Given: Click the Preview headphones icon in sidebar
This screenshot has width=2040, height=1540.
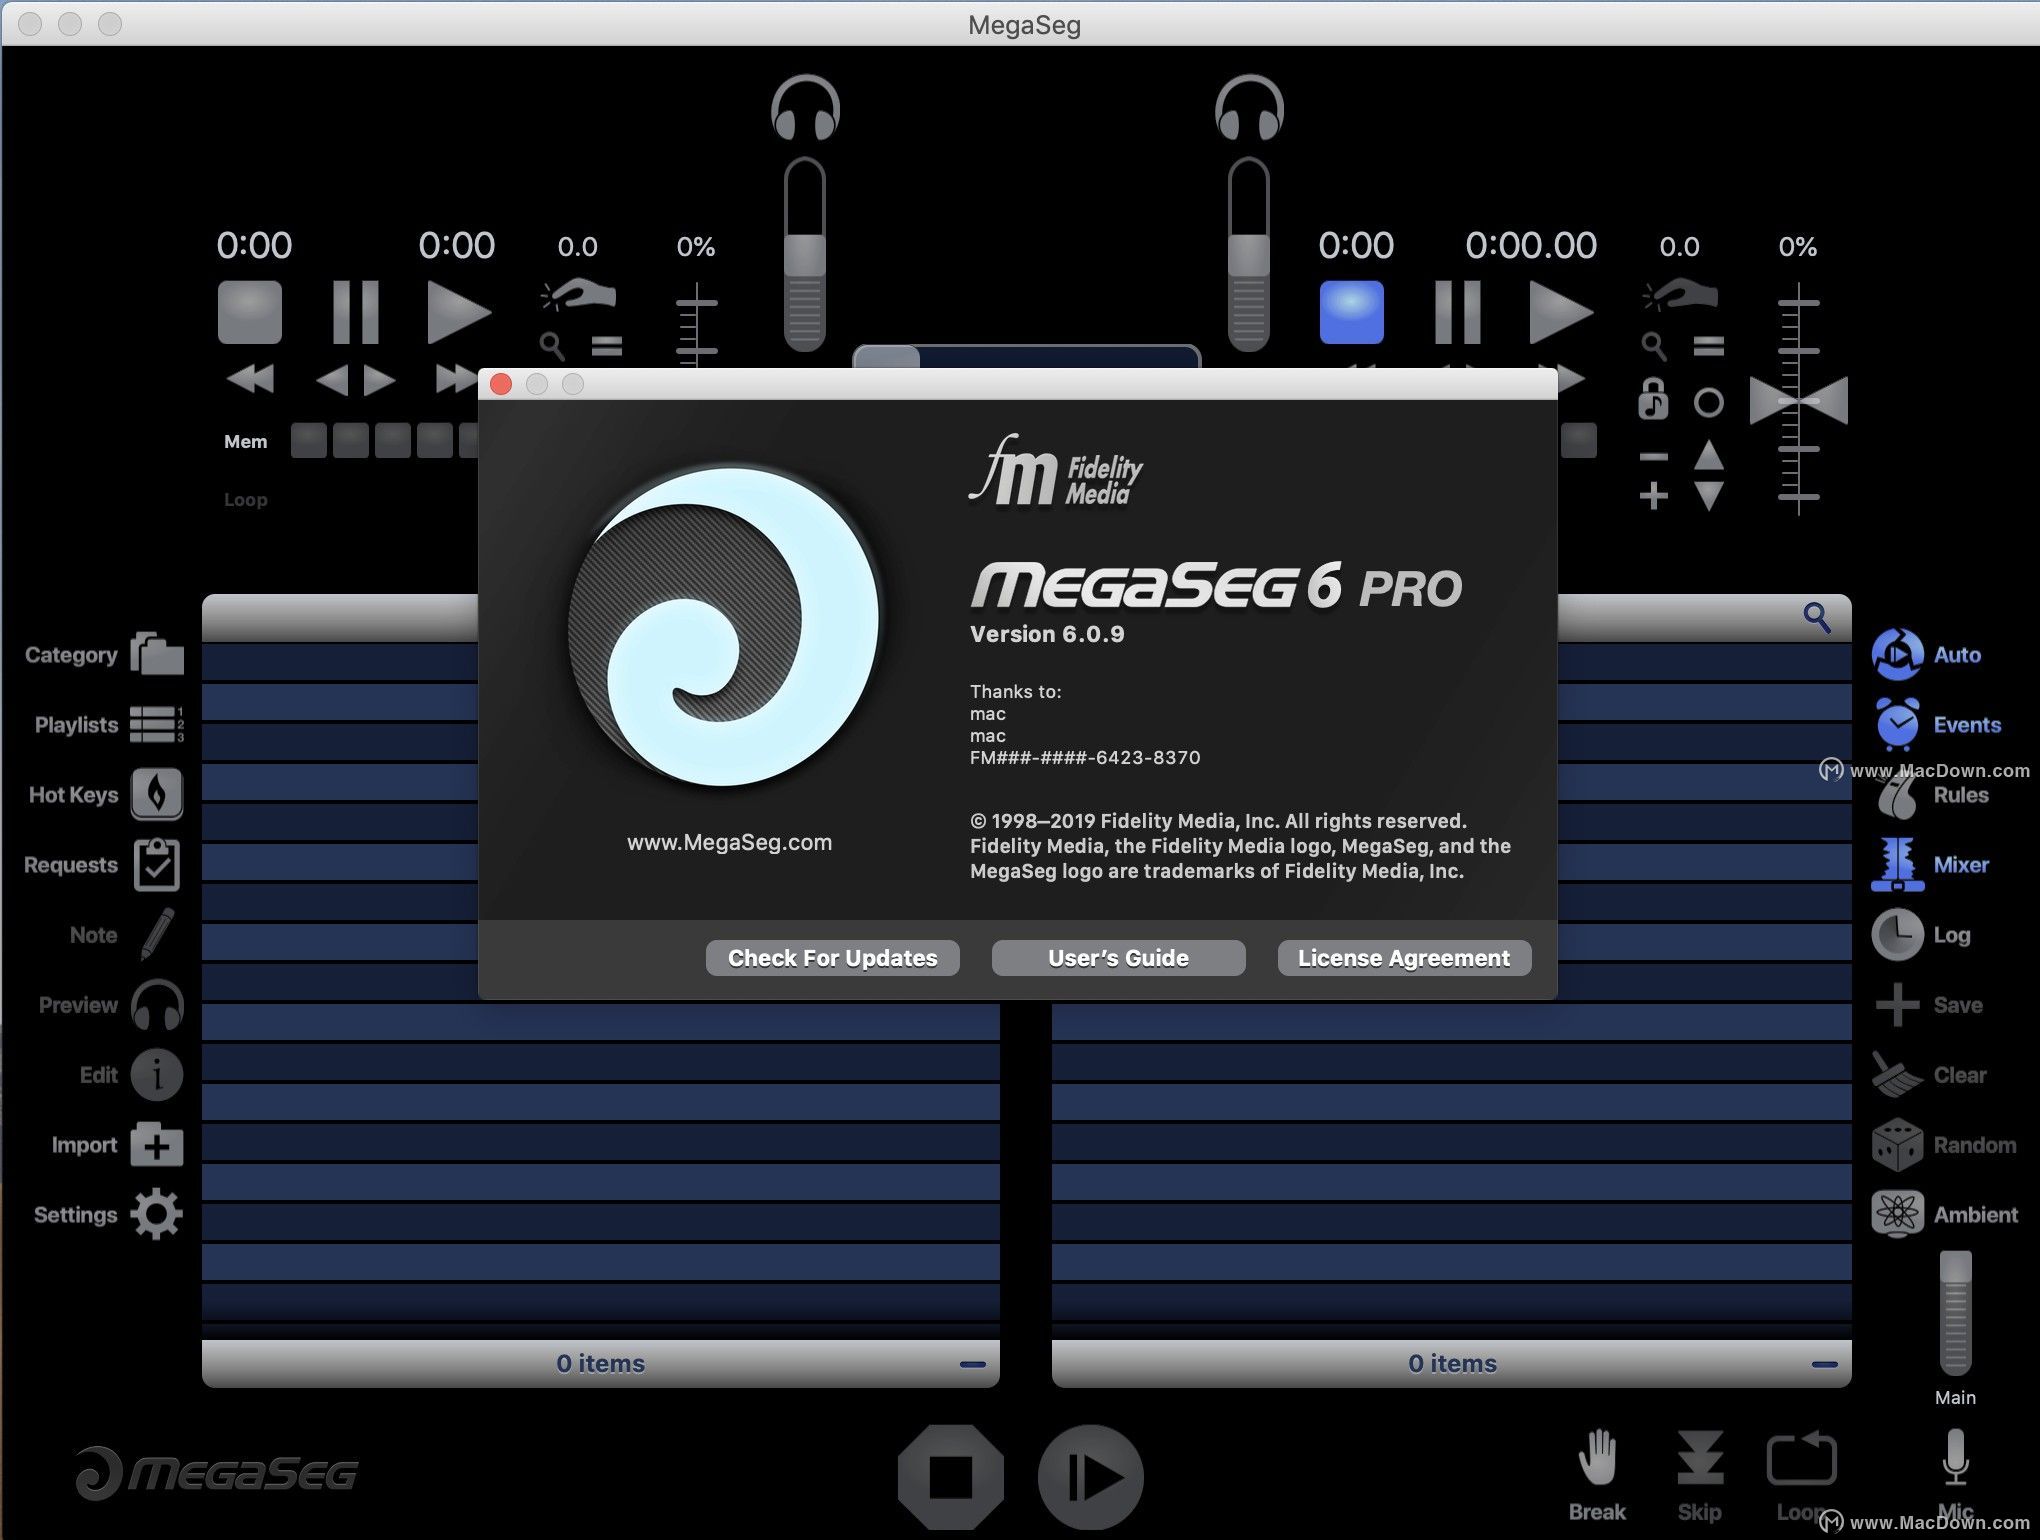Looking at the screenshot, I should pyautogui.click(x=157, y=1004).
